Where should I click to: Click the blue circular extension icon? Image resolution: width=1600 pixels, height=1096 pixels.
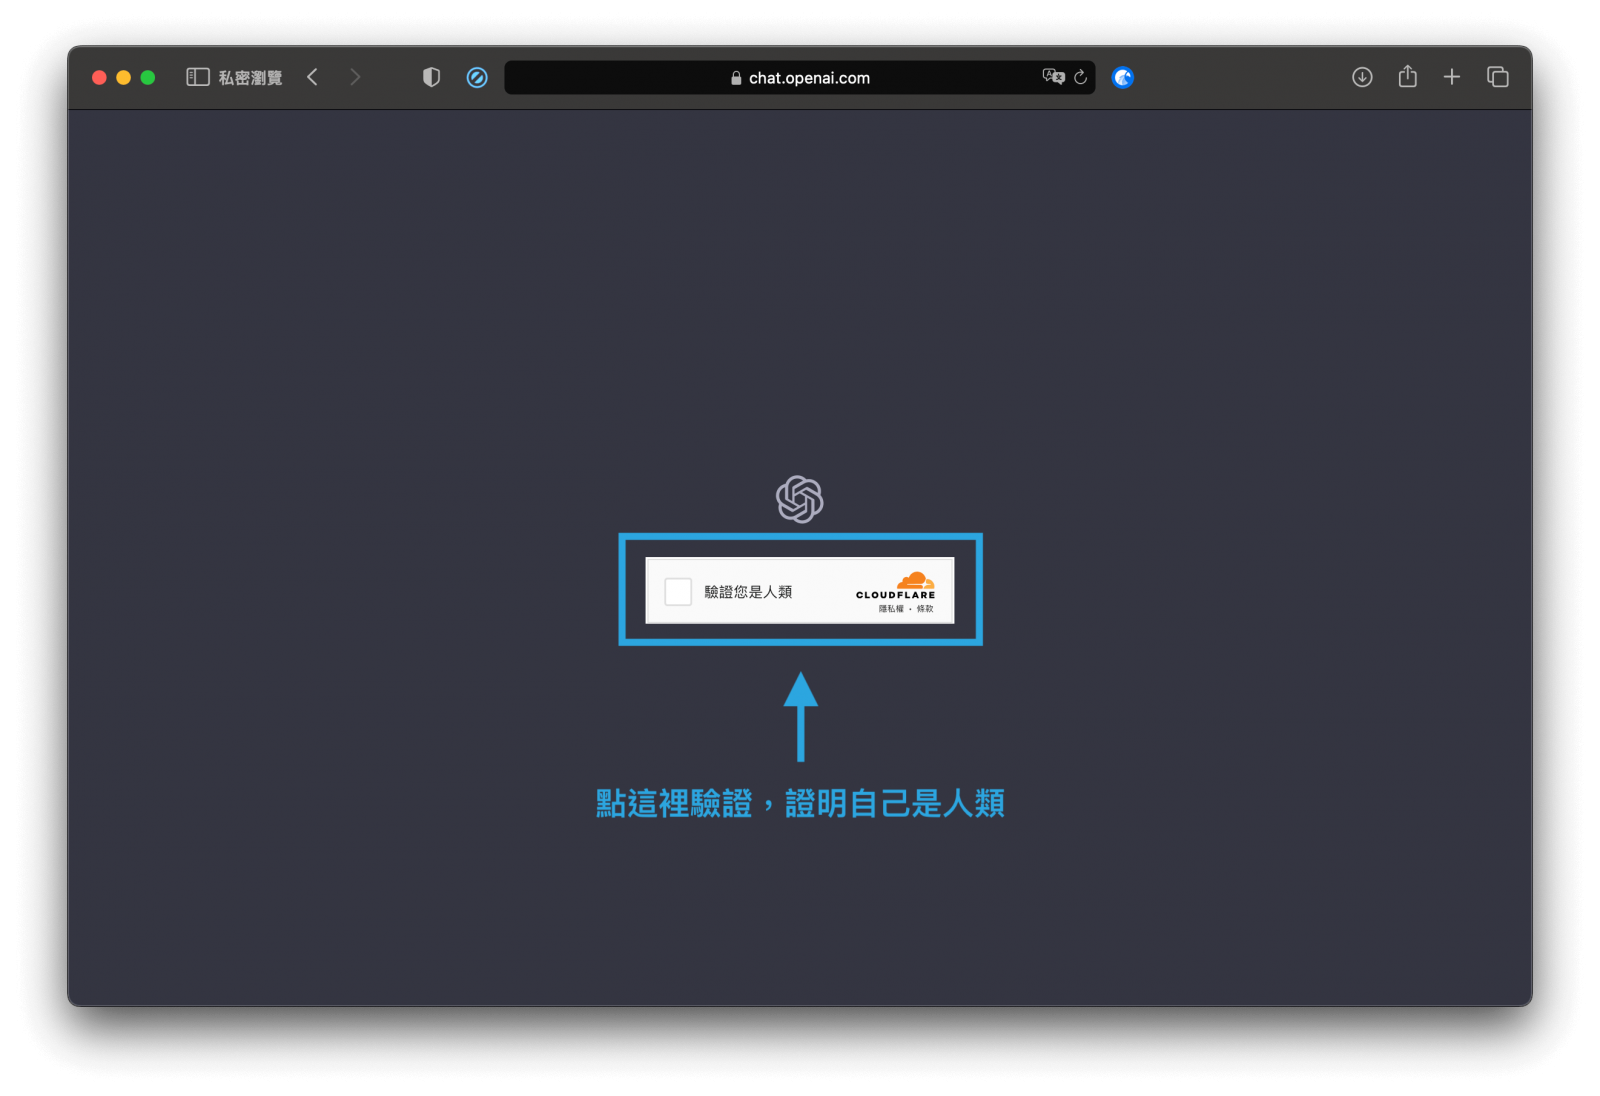pos(1123,77)
